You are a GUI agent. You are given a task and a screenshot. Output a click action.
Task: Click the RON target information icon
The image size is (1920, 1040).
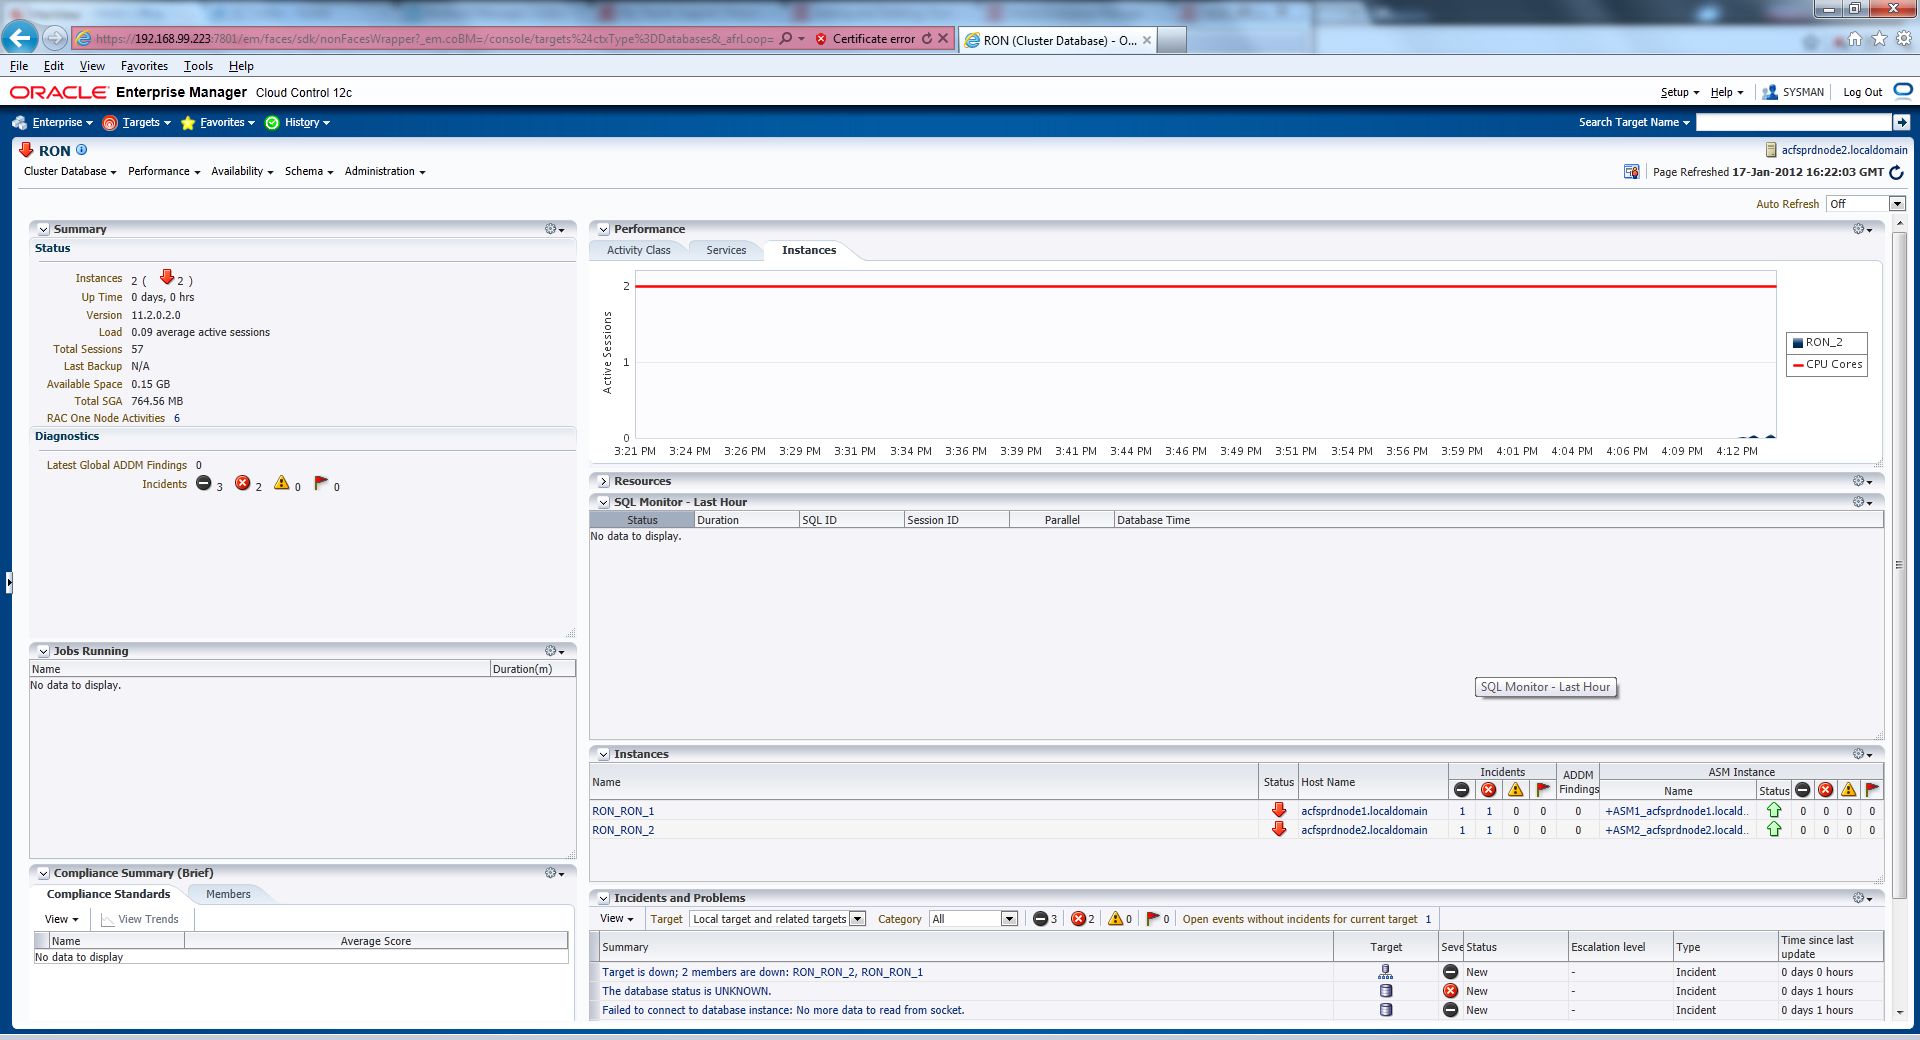[82, 150]
